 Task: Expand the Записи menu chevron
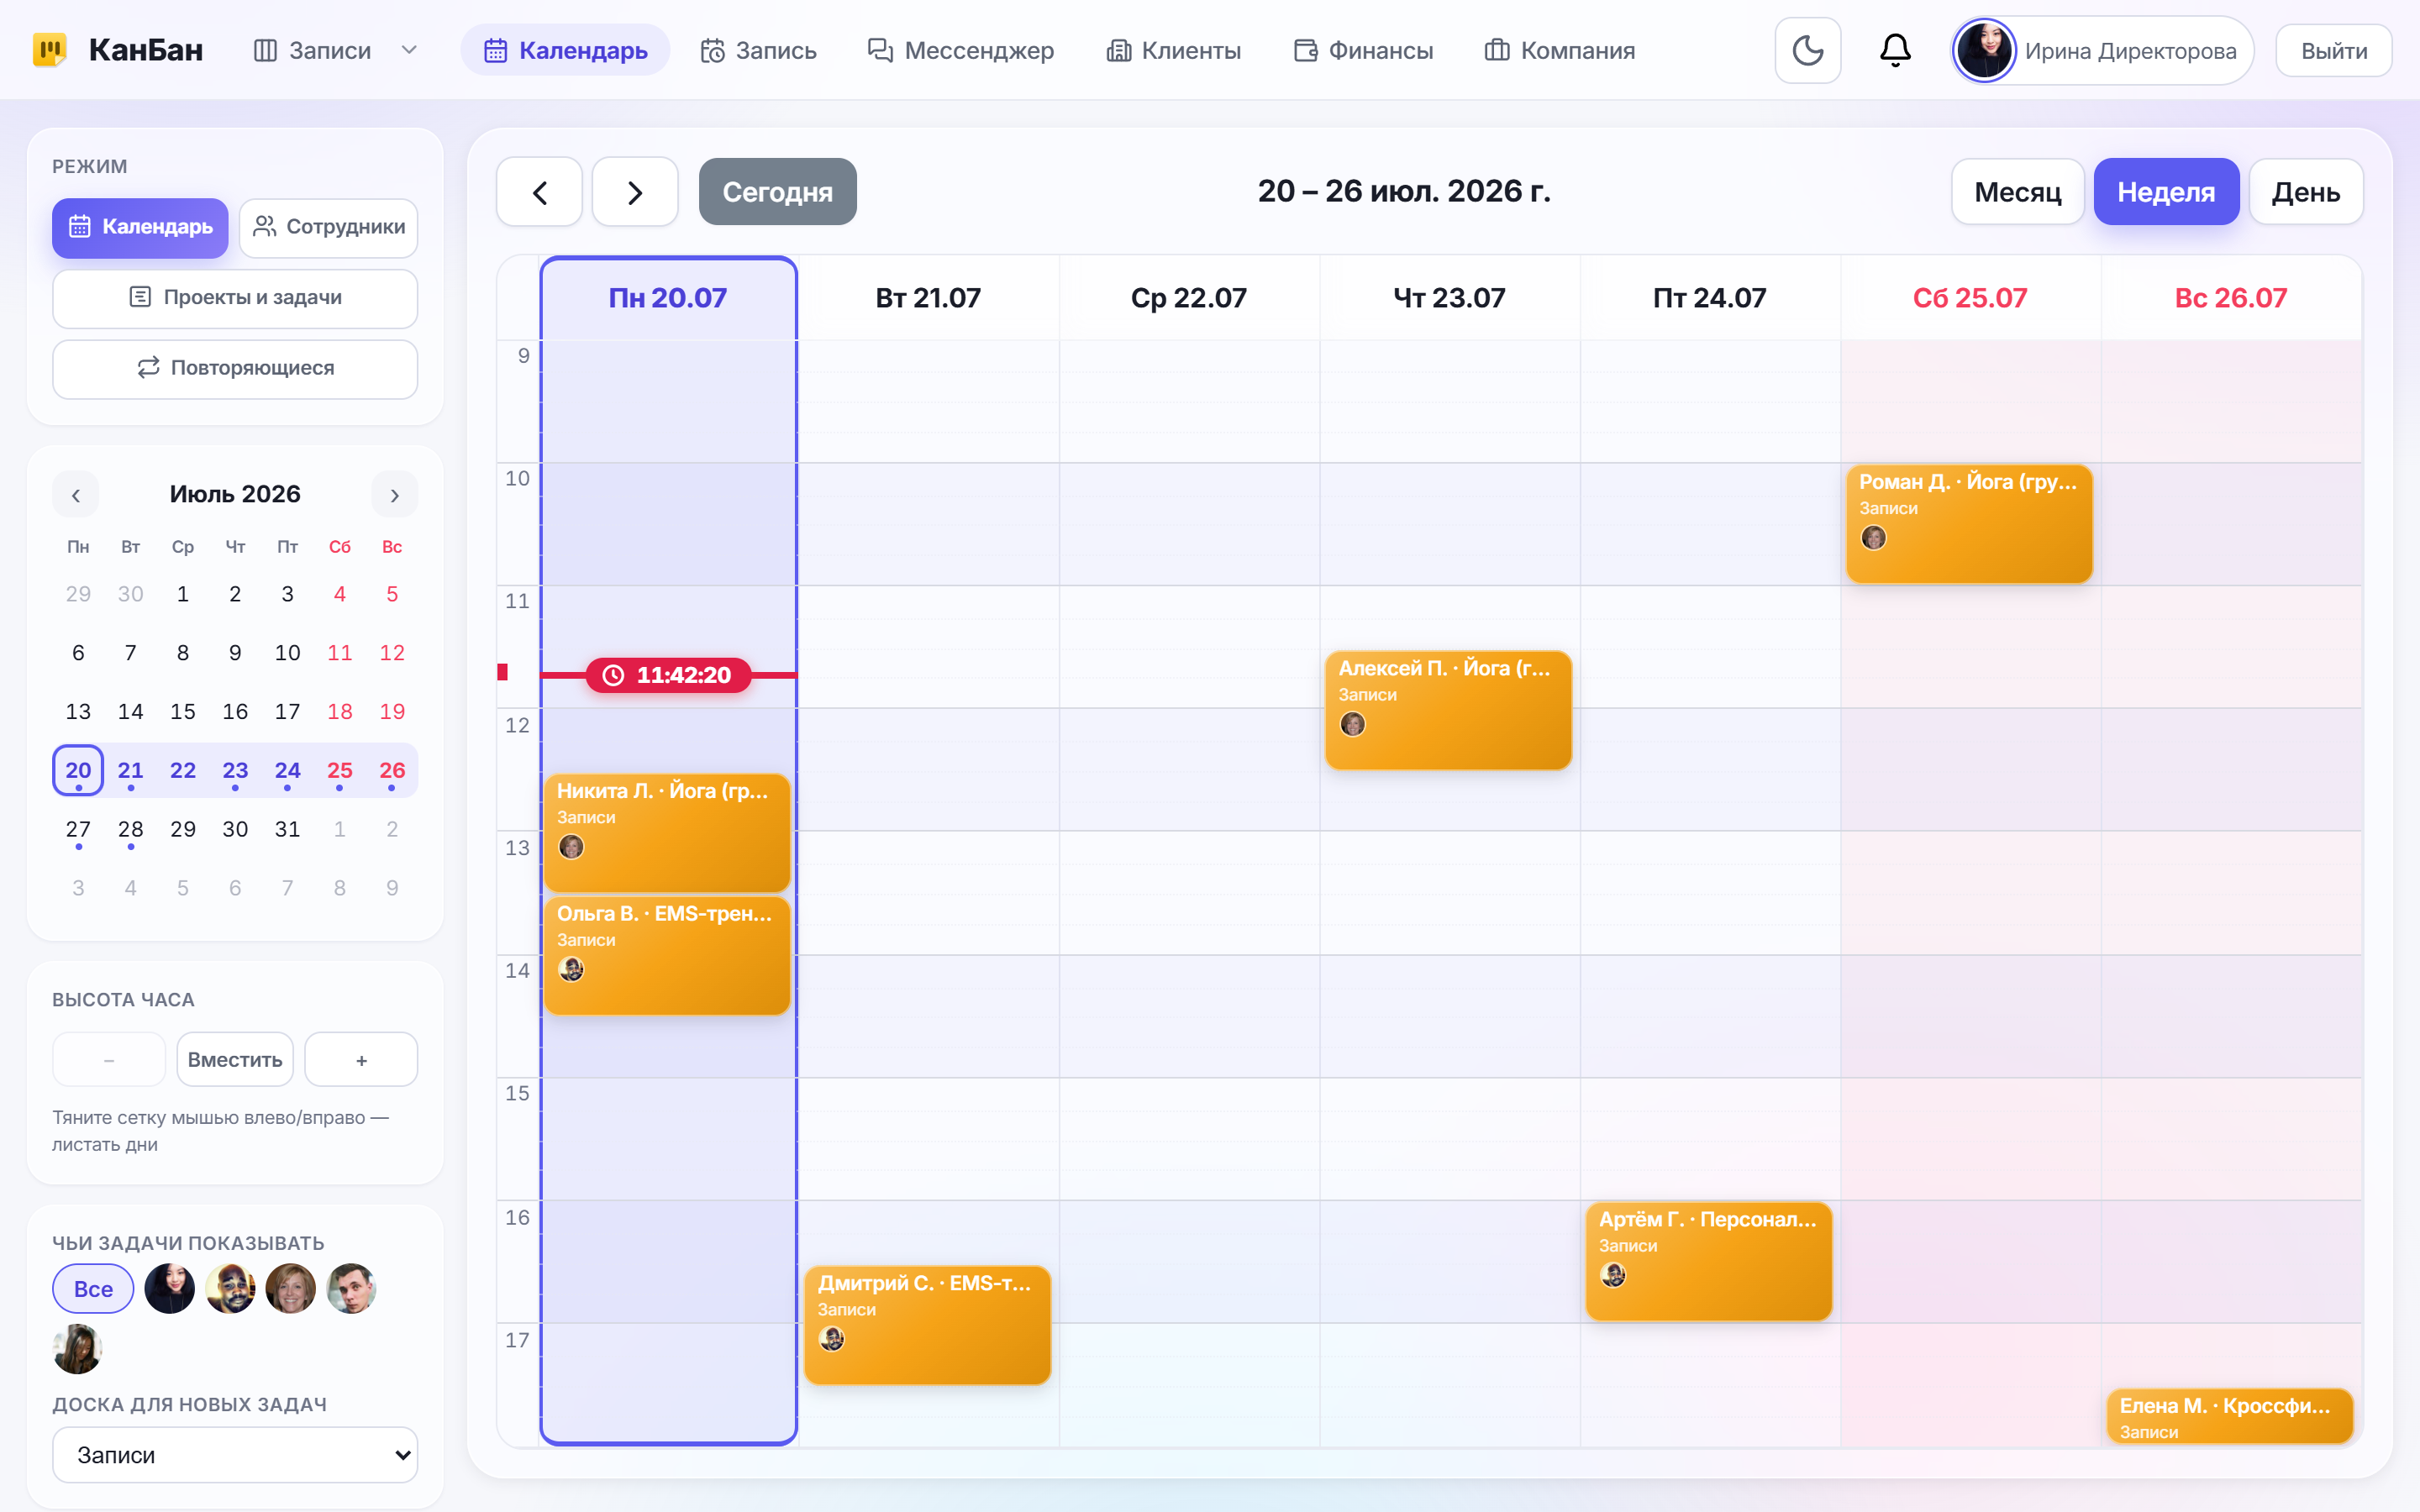point(409,50)
